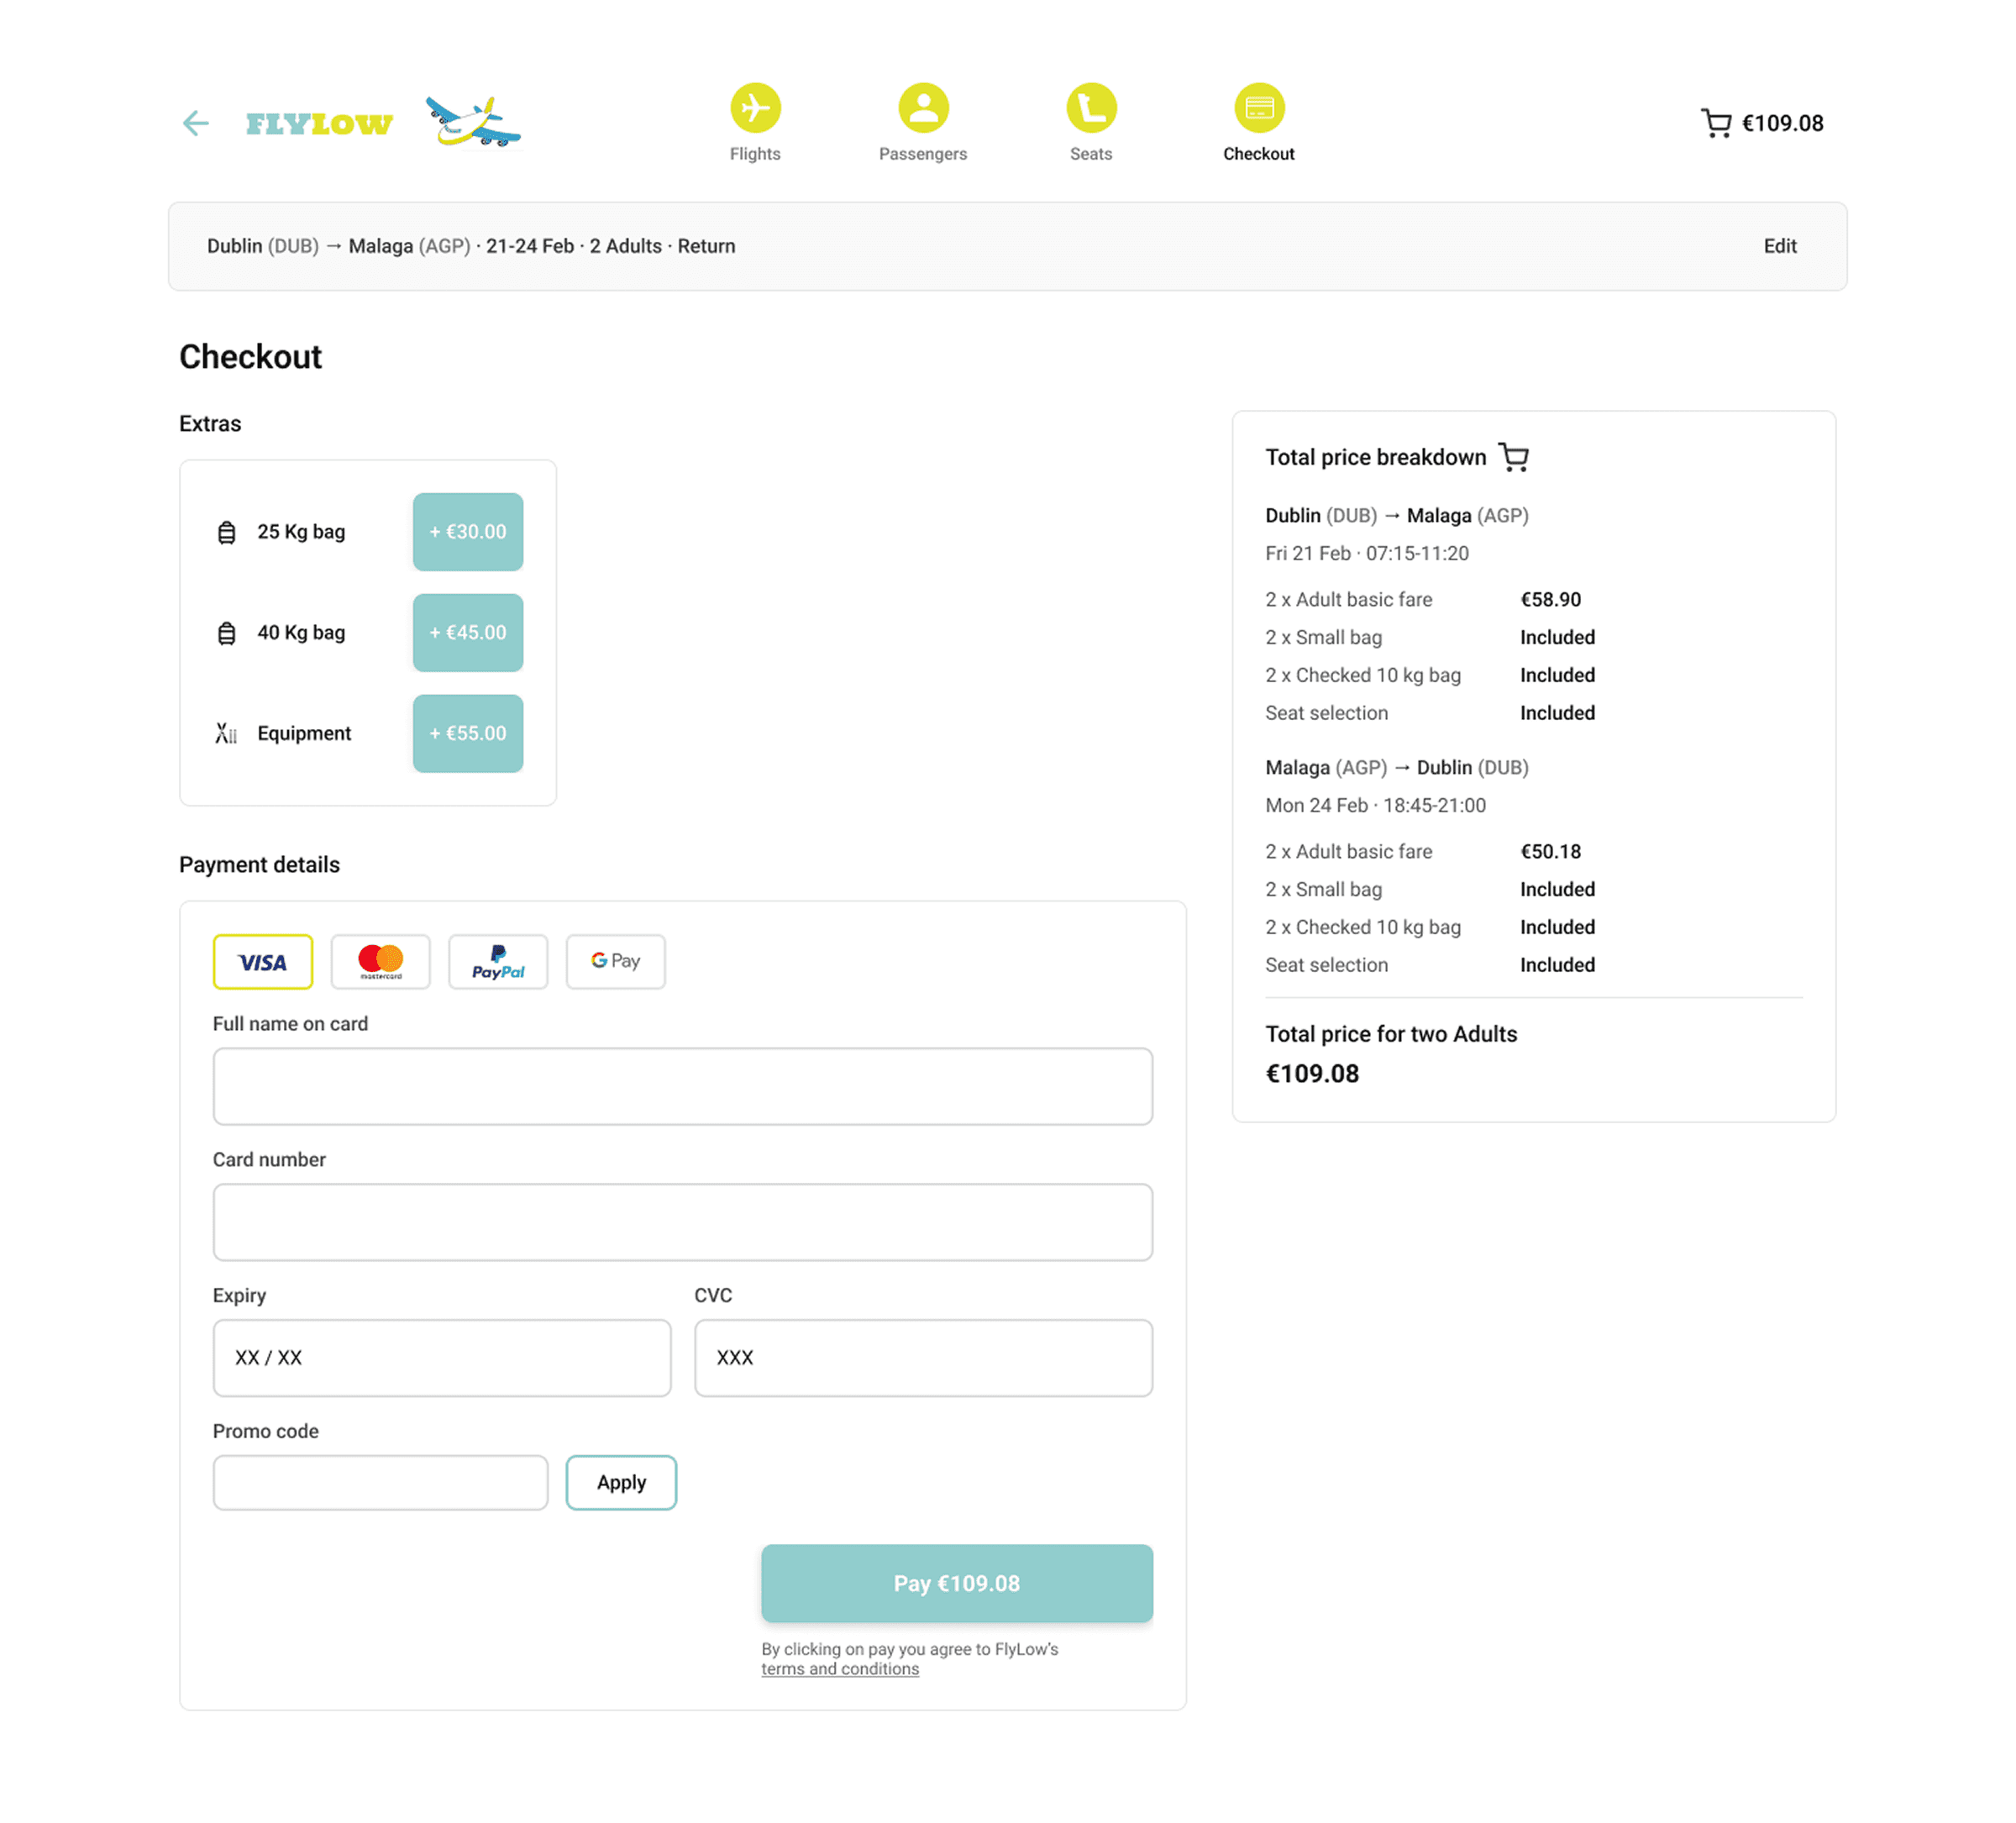The image size is (2016, 1823).
Task: Select the Seats step icon
Action: coord(1090,108)
